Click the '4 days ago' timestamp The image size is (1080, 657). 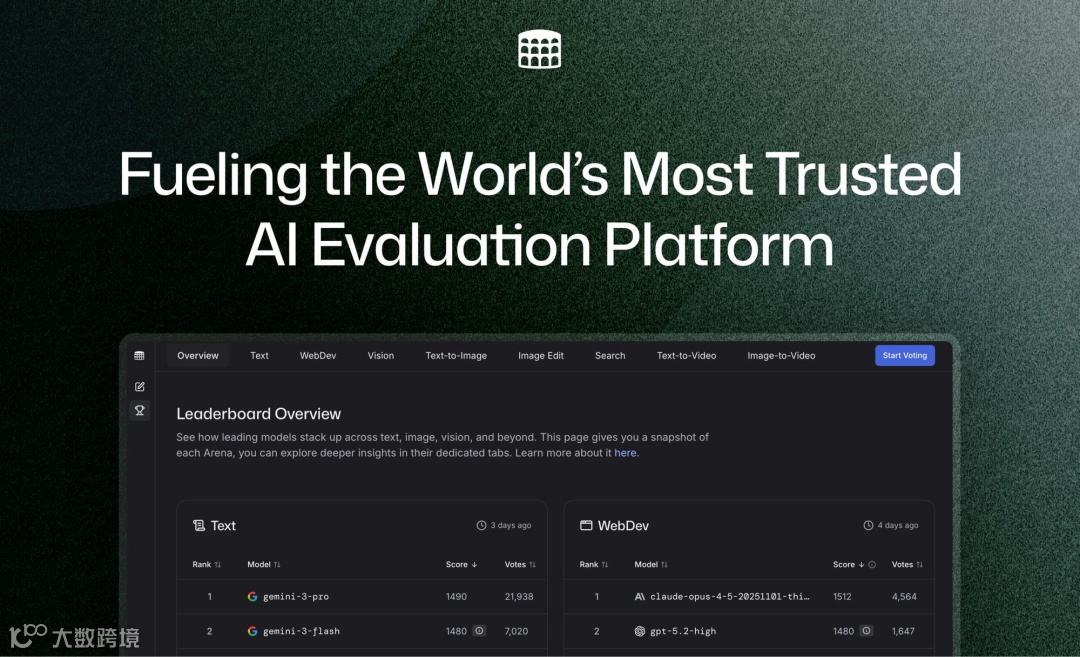pyautogui.click(x=897, y=525)
